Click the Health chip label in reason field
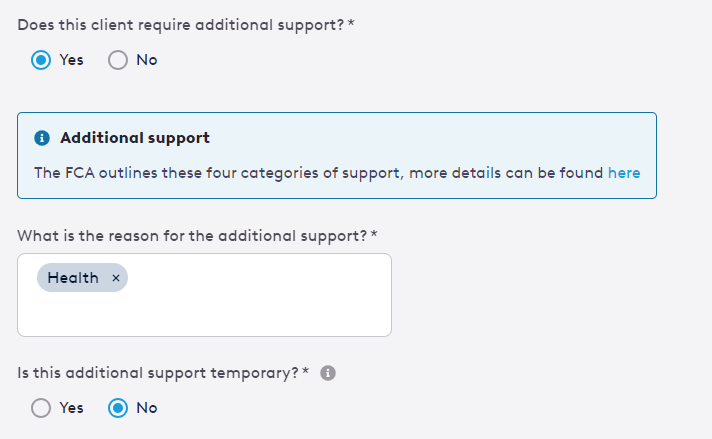 click(73, 278)
